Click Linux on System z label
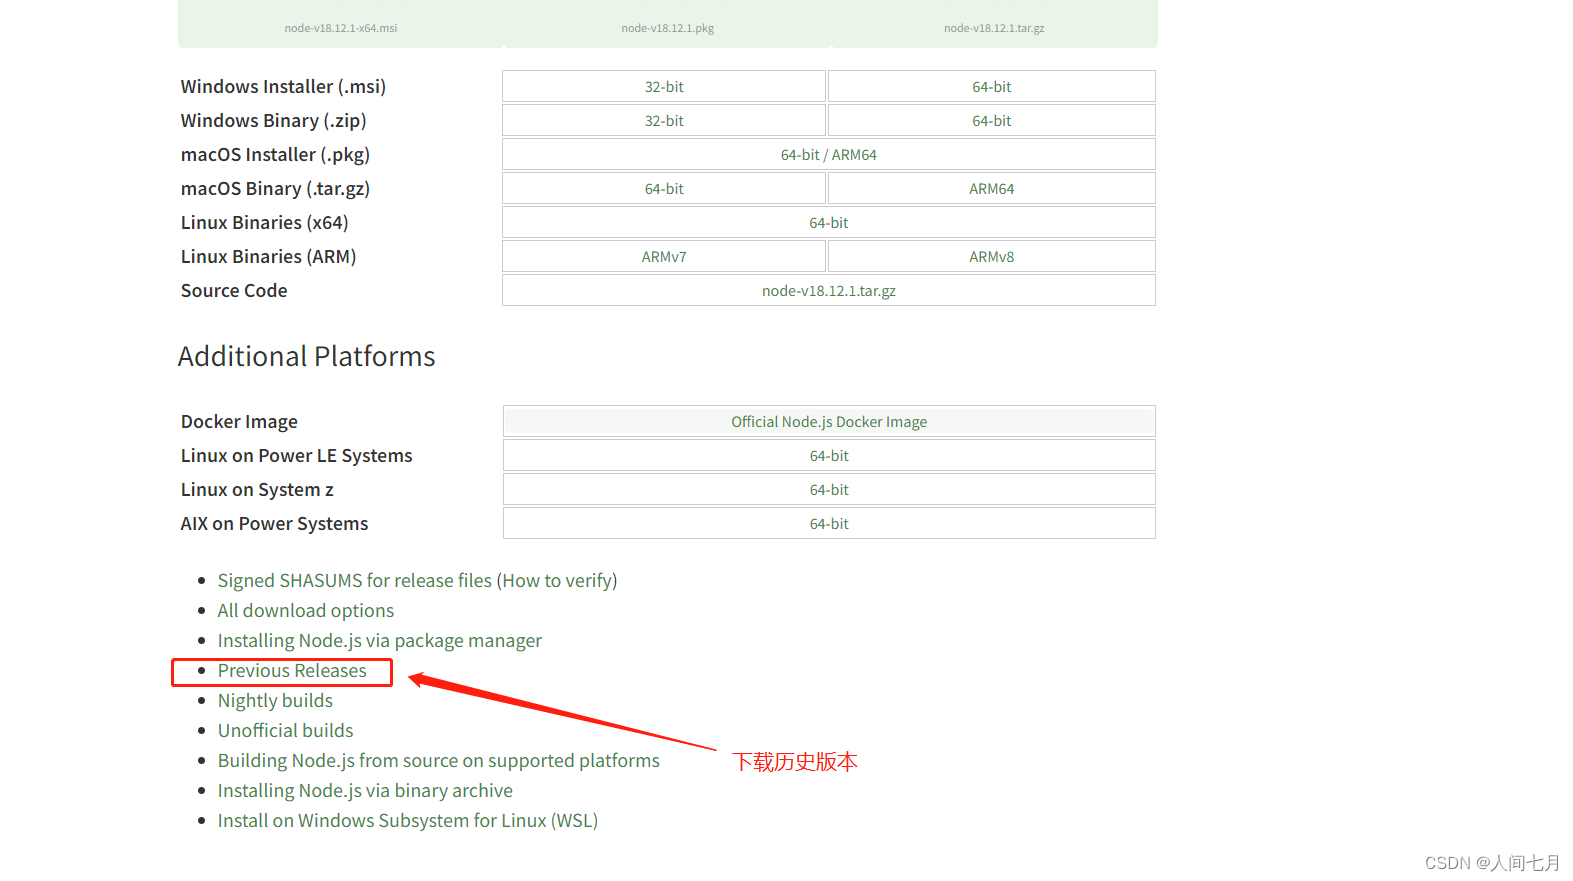 [257, 490]
